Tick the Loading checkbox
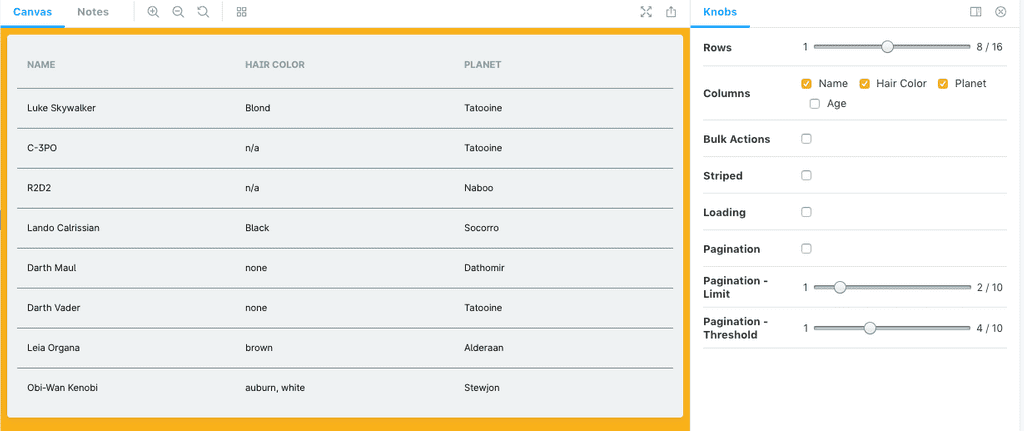The height and width of the screenshot is (431, 1024). click(807, 212)
